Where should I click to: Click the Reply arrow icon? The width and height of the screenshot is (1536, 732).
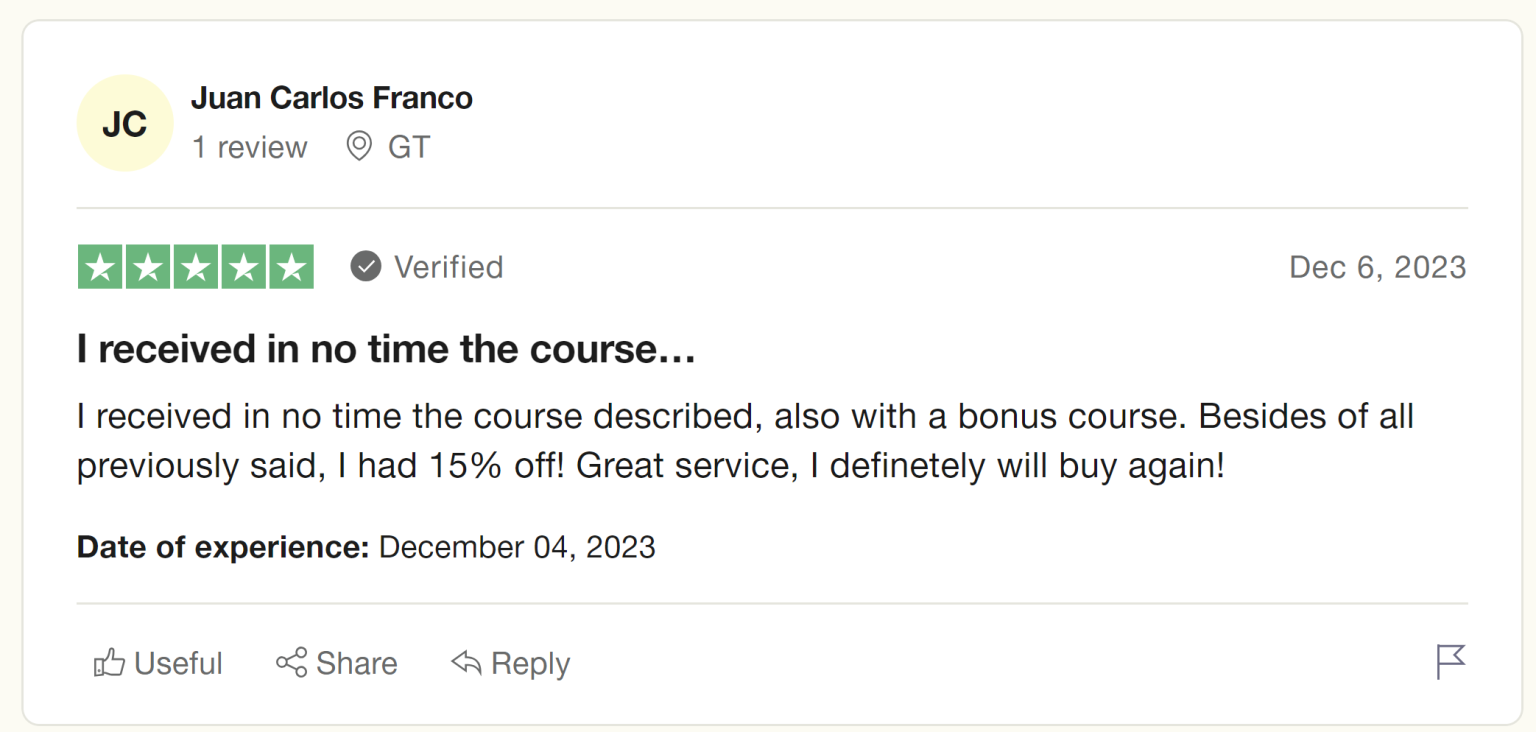(x=465, y=662)
